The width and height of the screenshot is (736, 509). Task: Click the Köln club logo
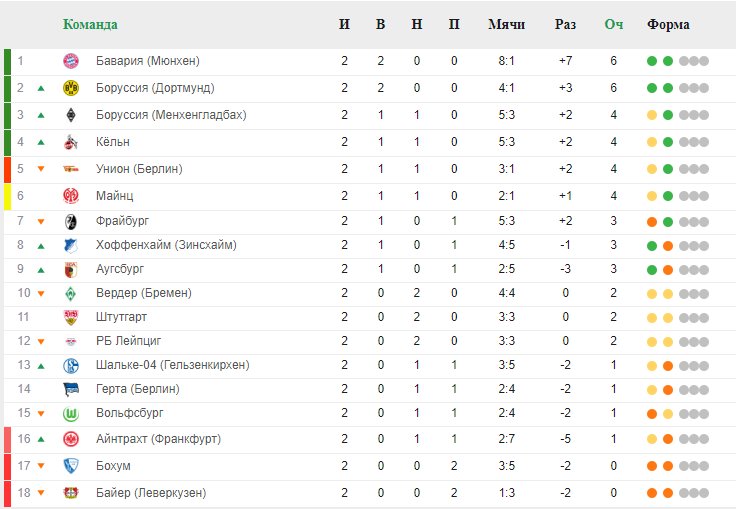70,142
